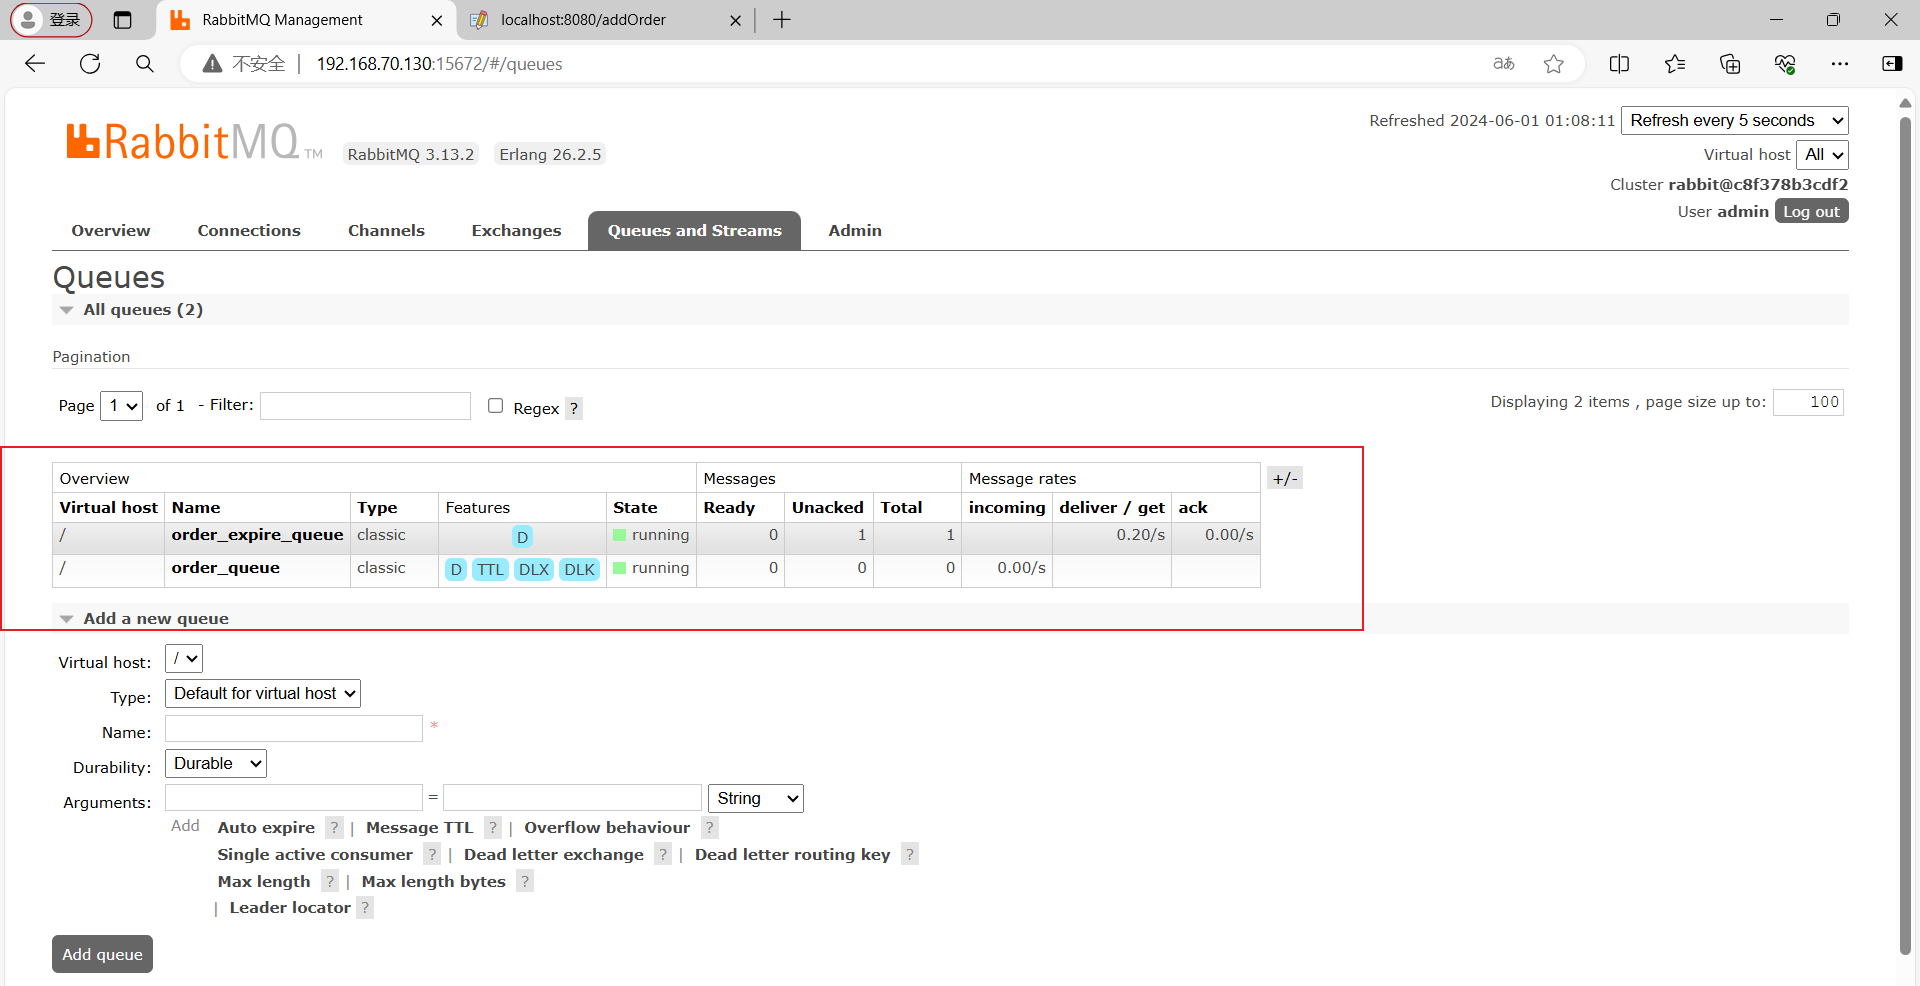The width and height of the screenshot is (1920, 986).
Task: Open Virtual host dropdown in new queue form
Action: pyautogui.click(x=184, y=659)
